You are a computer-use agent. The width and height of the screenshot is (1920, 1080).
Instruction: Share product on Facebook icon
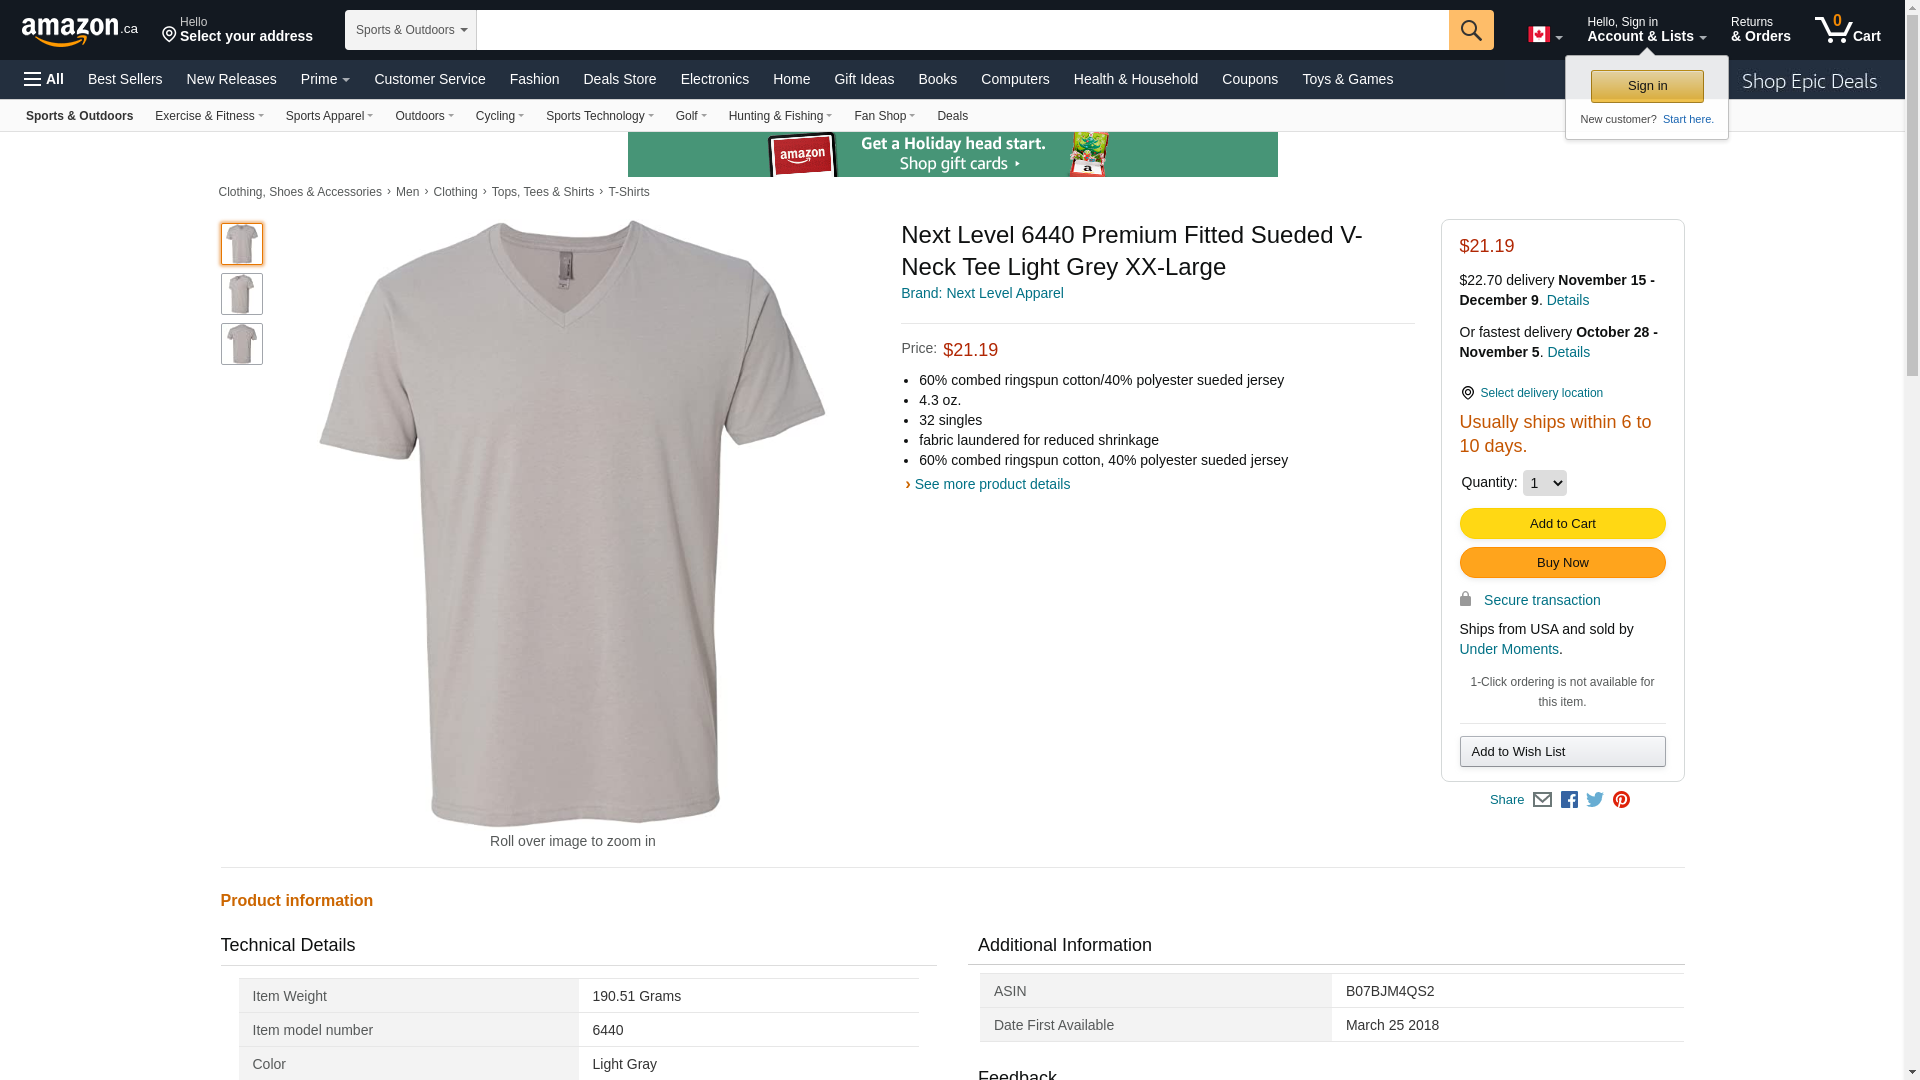(1569, 800)
